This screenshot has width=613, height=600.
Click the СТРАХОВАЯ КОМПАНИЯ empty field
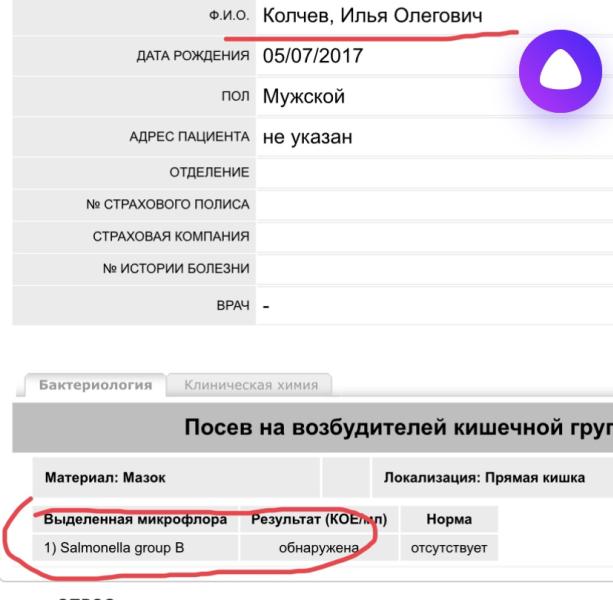click(434, 236)
